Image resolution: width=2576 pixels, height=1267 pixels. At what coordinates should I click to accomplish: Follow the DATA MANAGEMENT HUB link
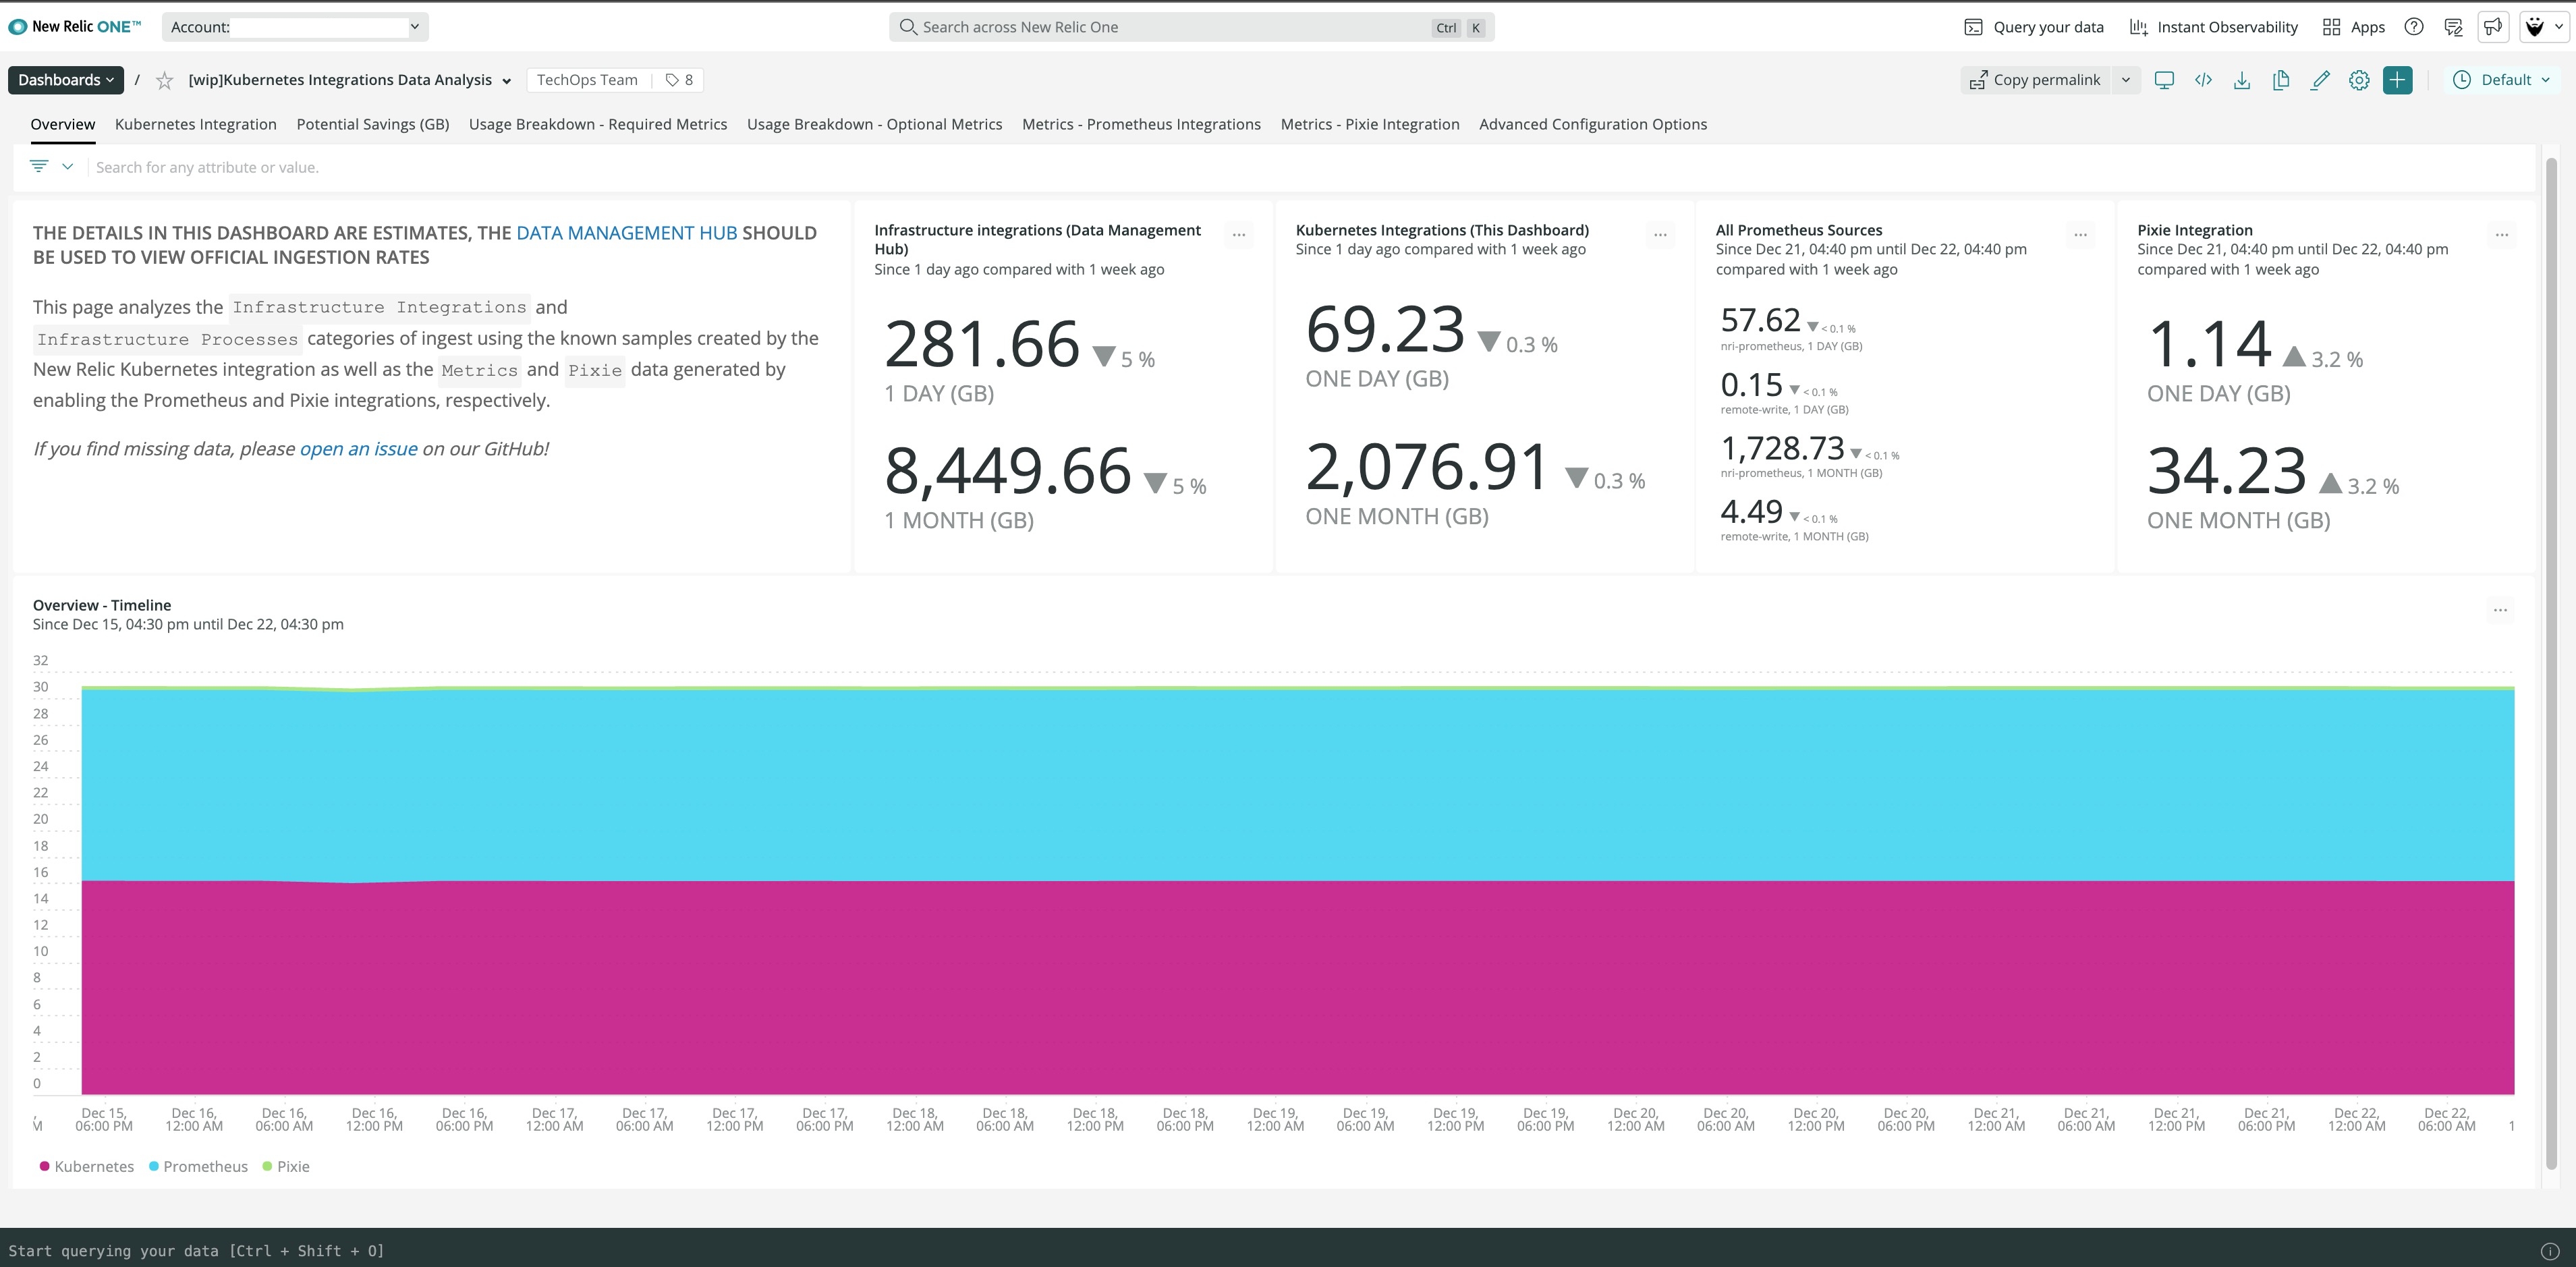(x=626, y=233)
